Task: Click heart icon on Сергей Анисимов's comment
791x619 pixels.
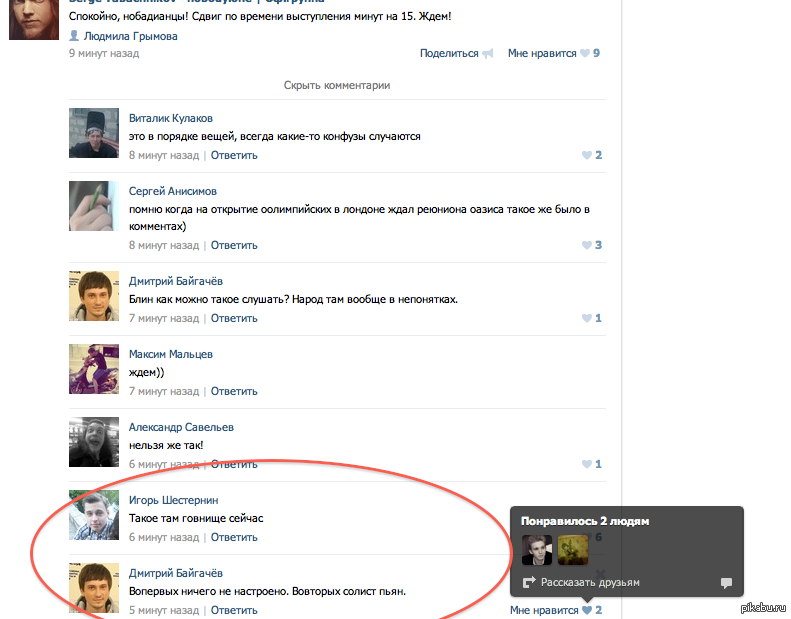Action: coord(586,246)
